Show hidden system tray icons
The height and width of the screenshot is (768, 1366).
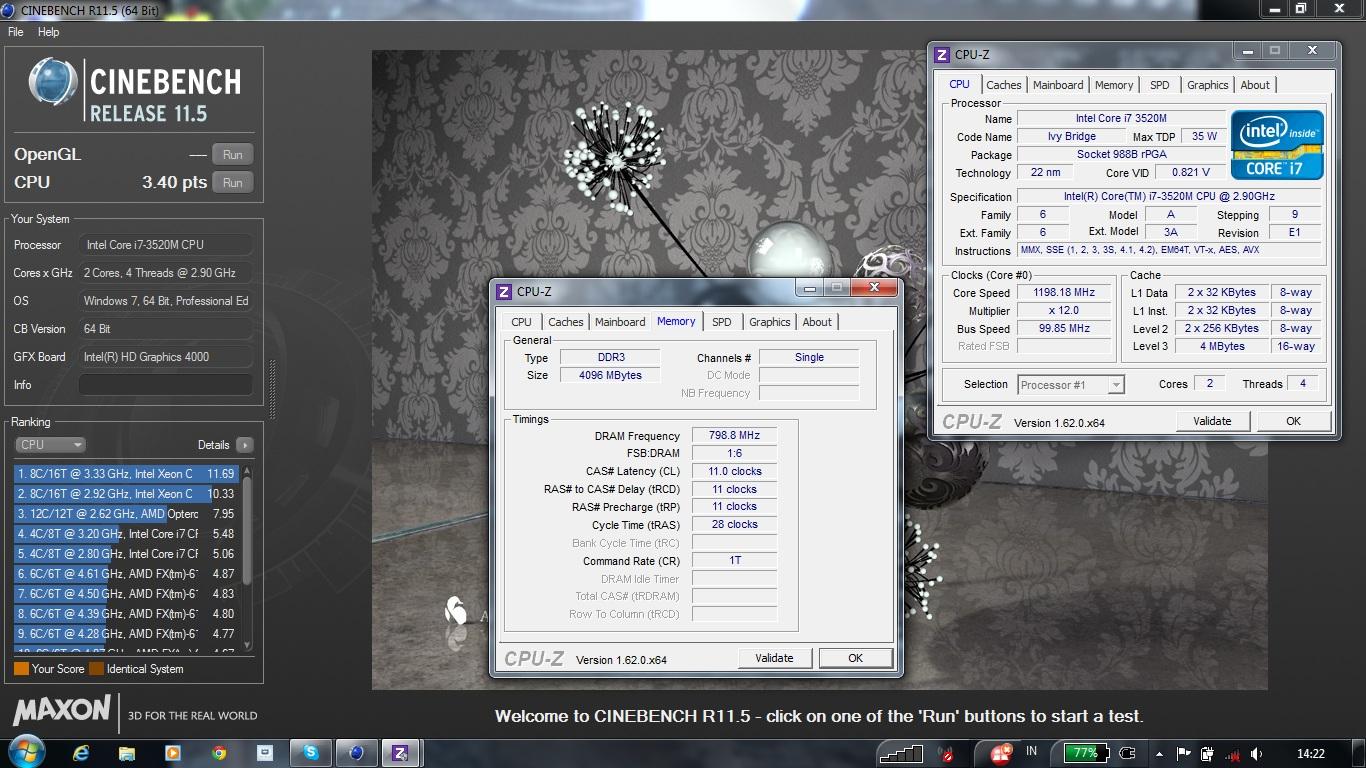[1160, 754]
